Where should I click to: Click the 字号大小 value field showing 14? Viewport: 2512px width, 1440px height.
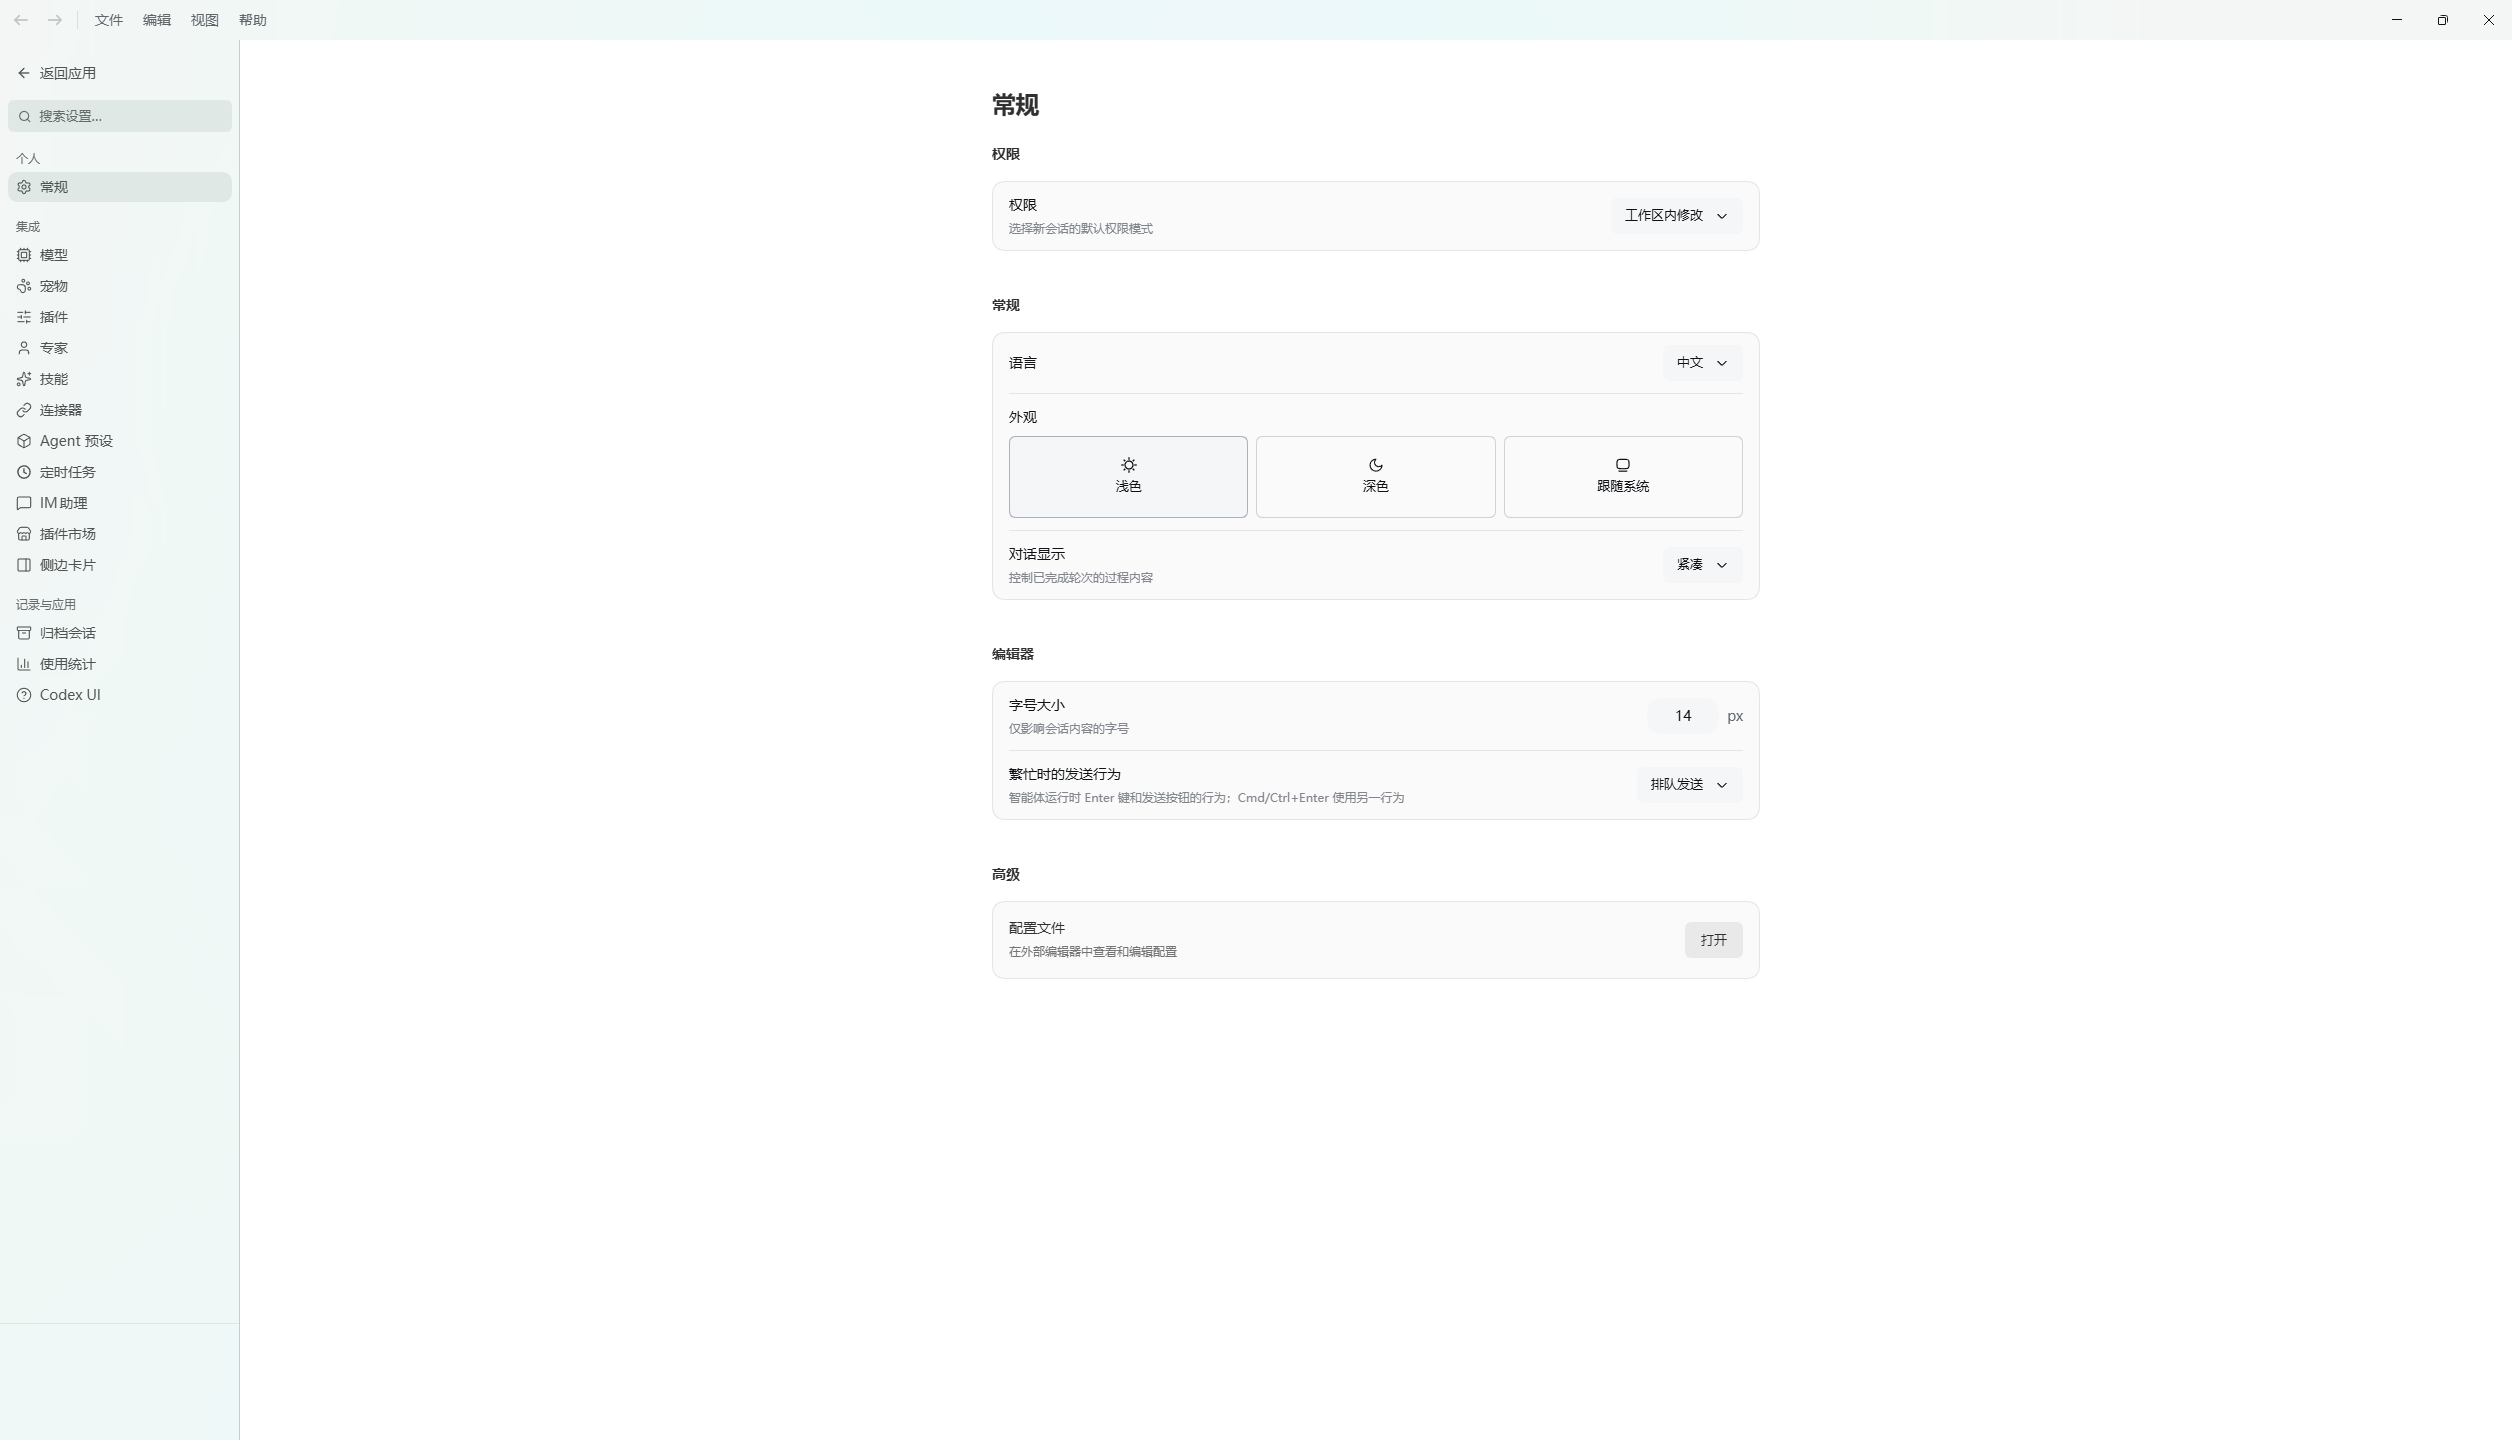[x=1683, y=716]
